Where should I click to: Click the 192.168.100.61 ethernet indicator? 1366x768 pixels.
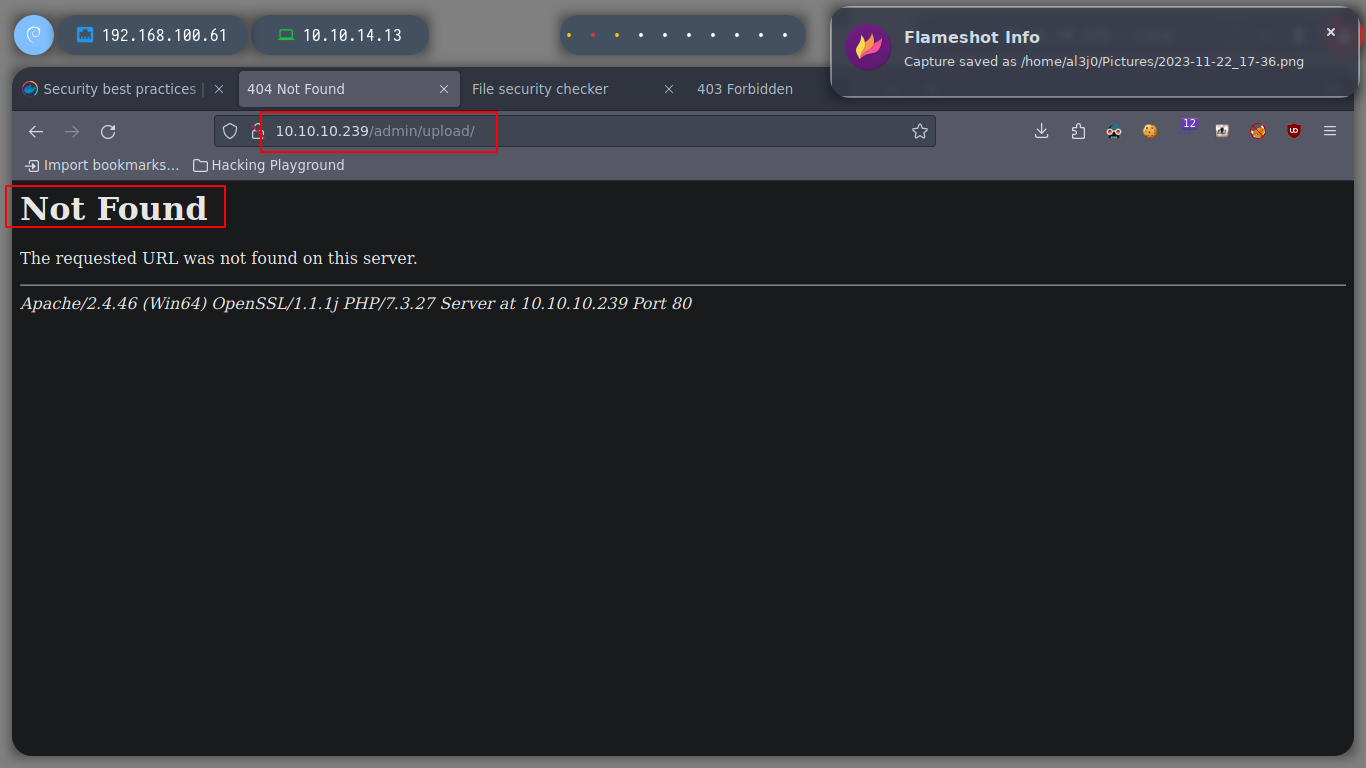pos(152,35)
